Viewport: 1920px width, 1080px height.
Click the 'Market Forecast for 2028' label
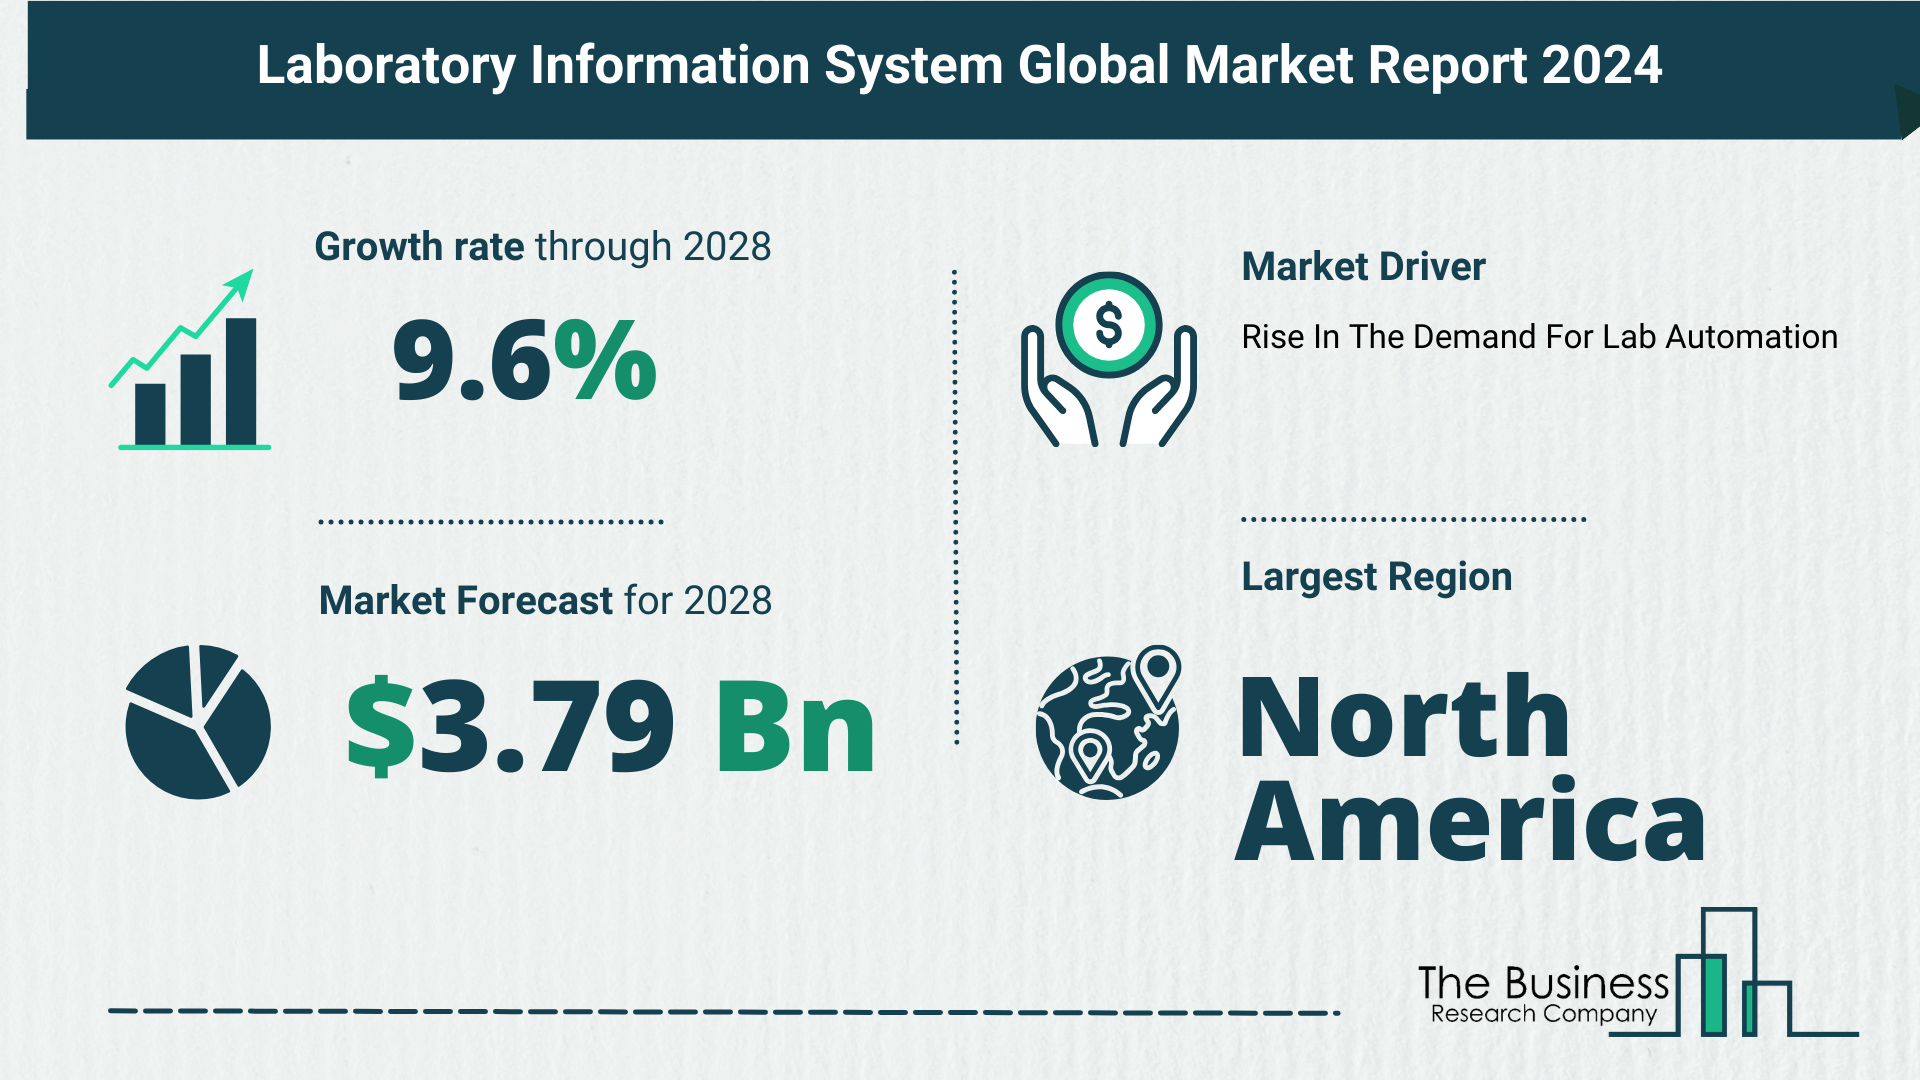click(545, 601)
